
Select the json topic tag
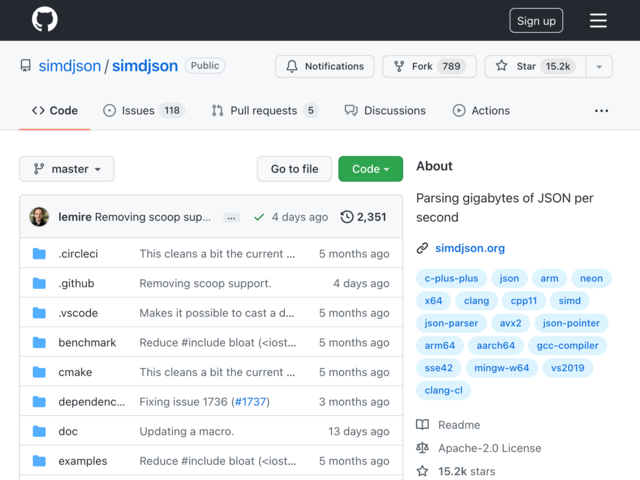click(x=509, y=278)
